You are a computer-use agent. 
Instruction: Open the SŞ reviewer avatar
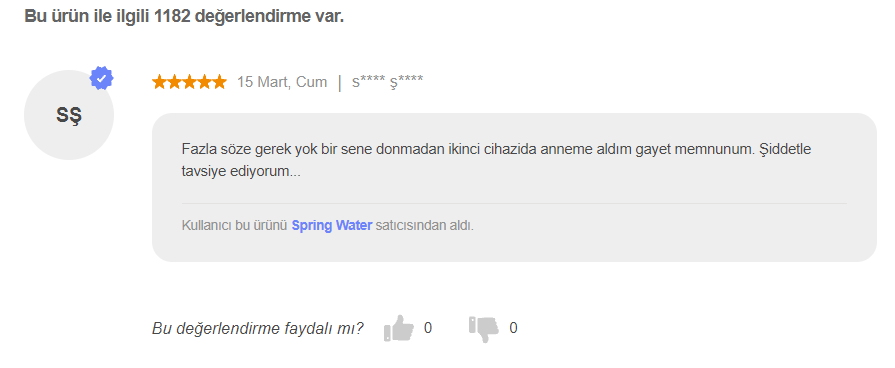(69, 115)
